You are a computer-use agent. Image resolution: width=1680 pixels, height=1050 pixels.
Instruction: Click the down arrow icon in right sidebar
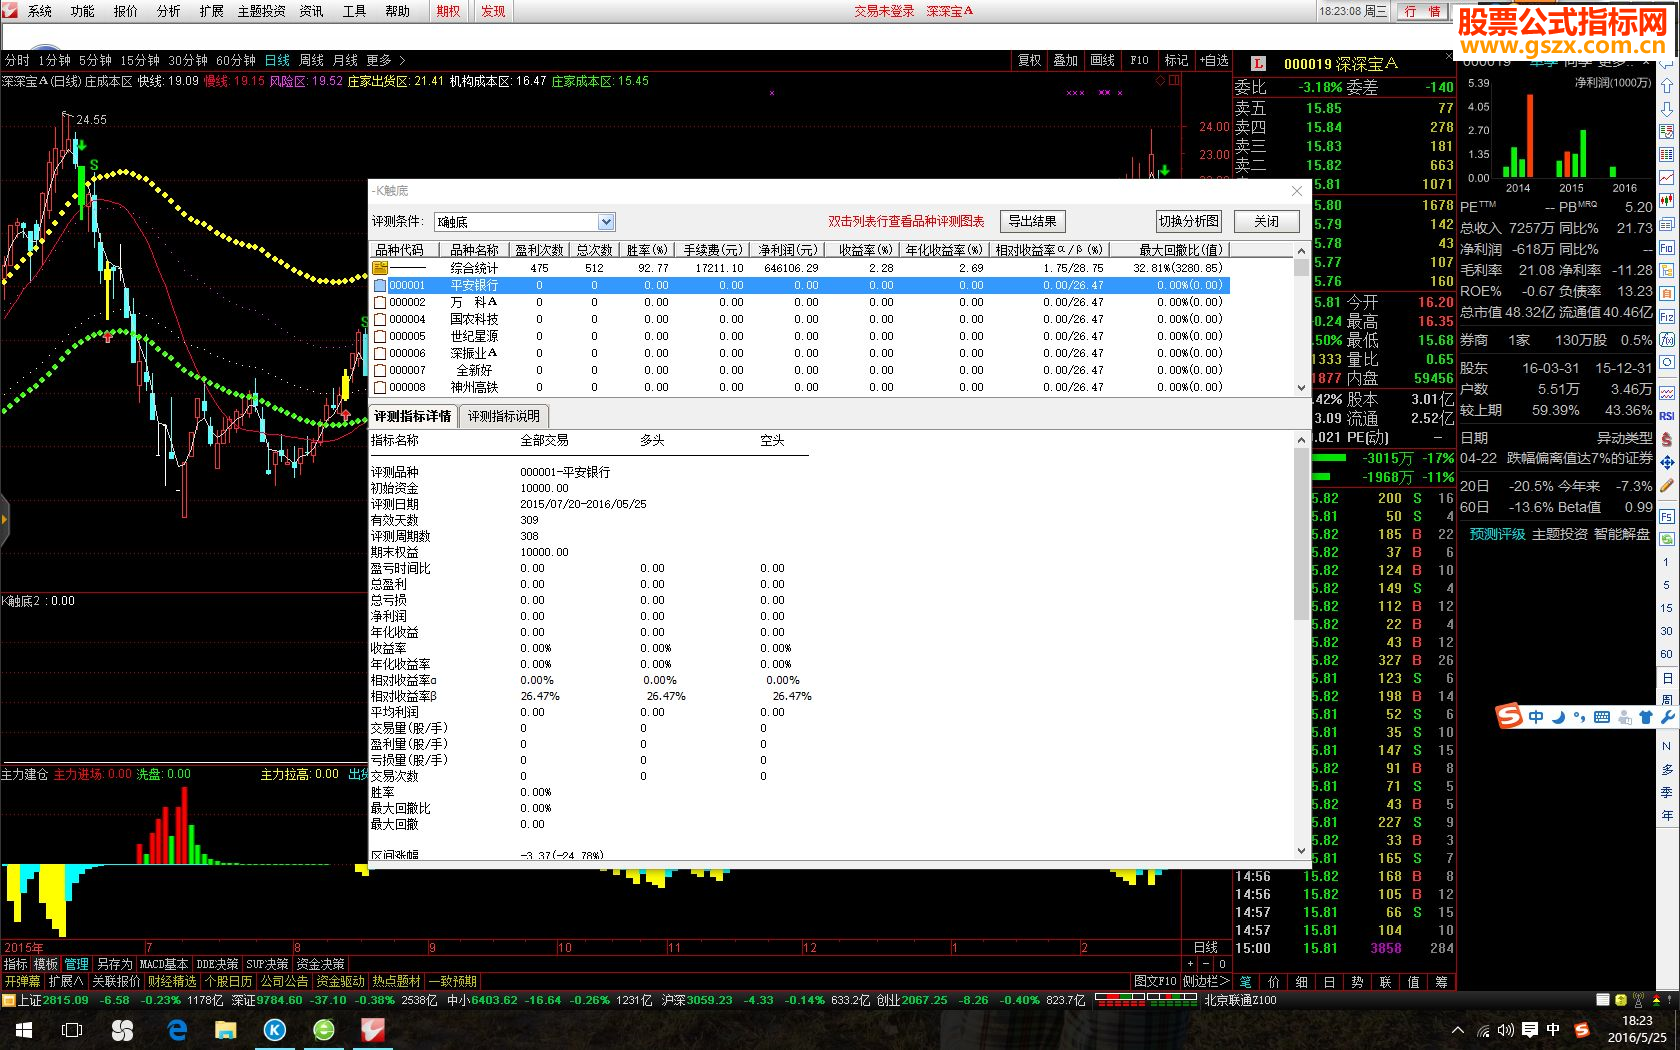pos(1667,109)
